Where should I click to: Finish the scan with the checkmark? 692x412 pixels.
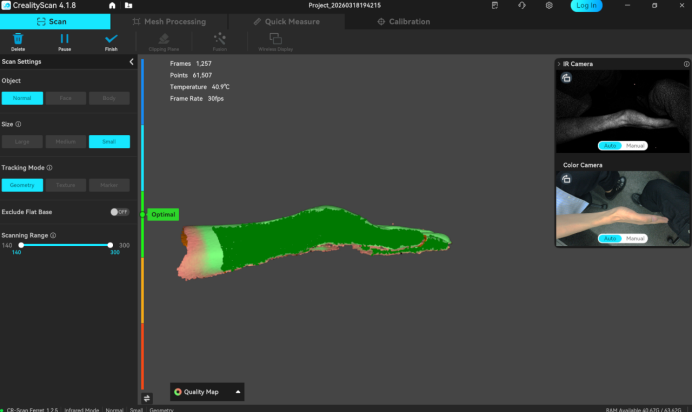point(111,40)
